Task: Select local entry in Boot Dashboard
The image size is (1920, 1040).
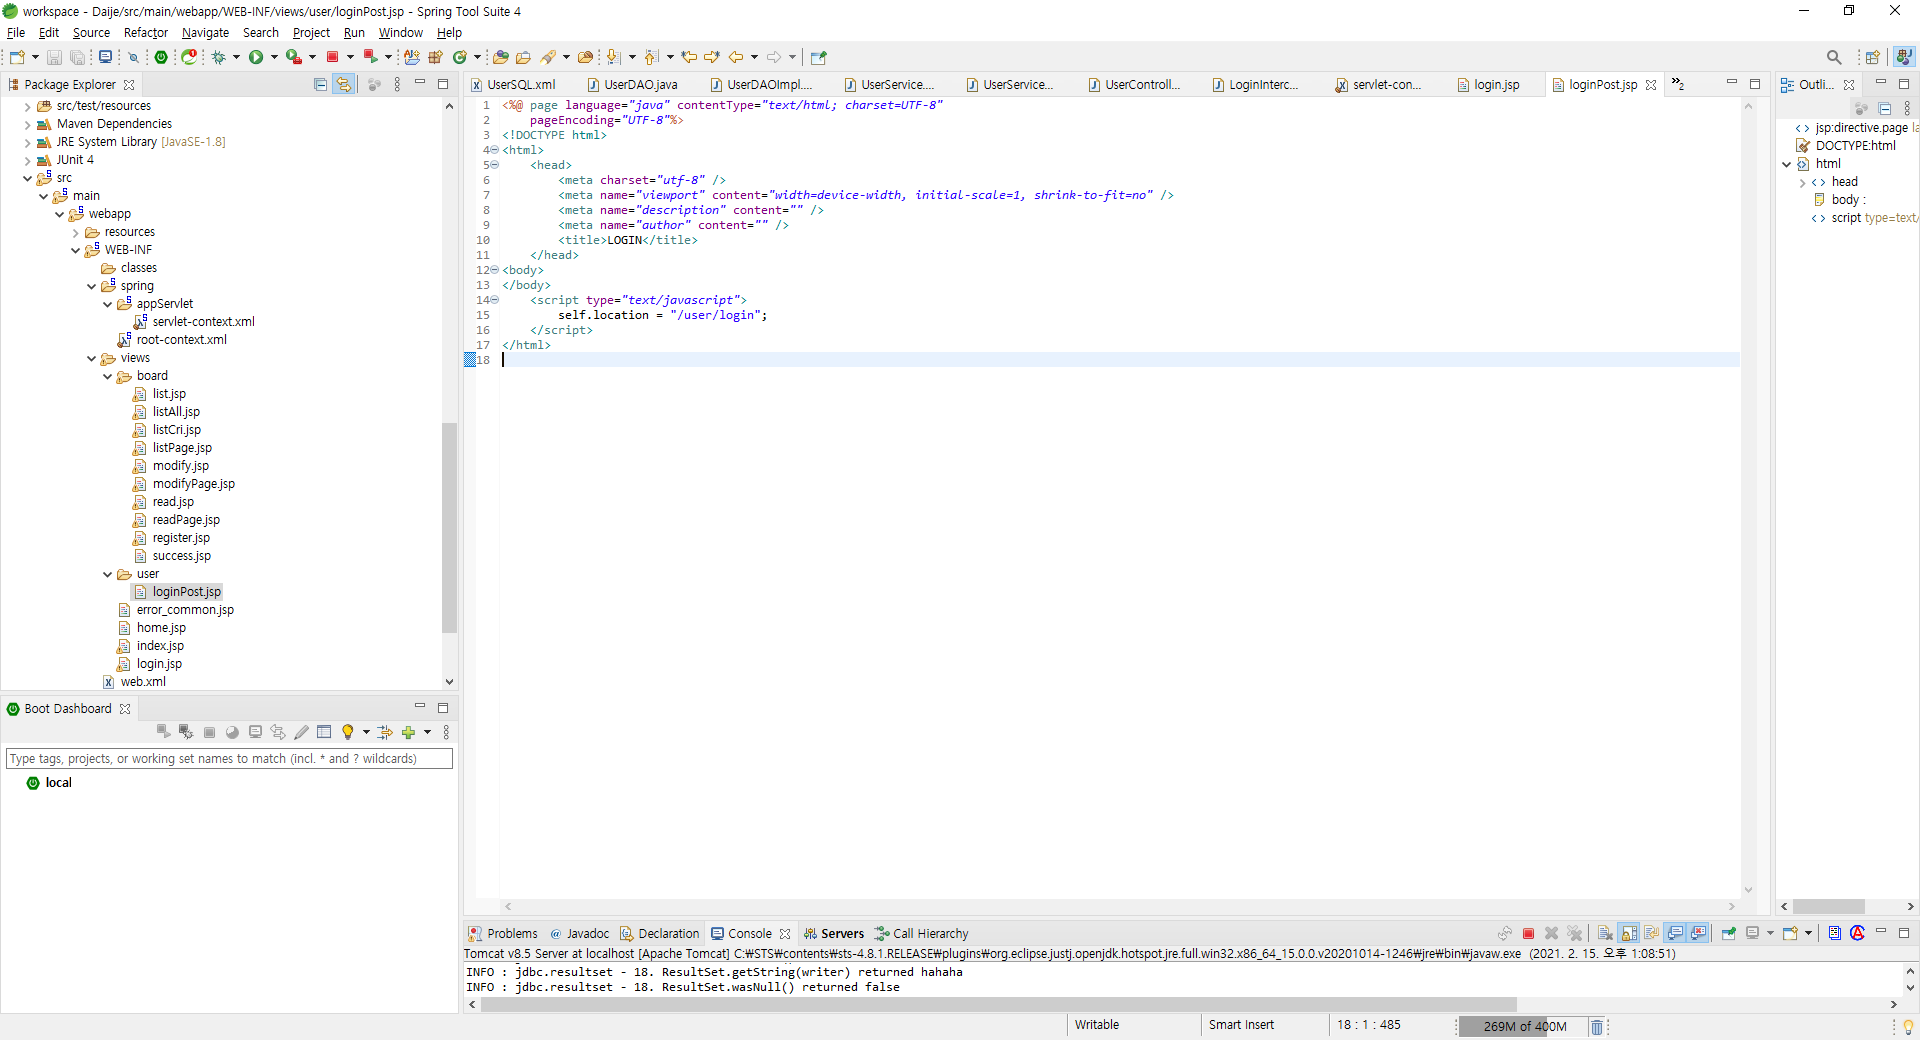Action: tap(49, 783)
